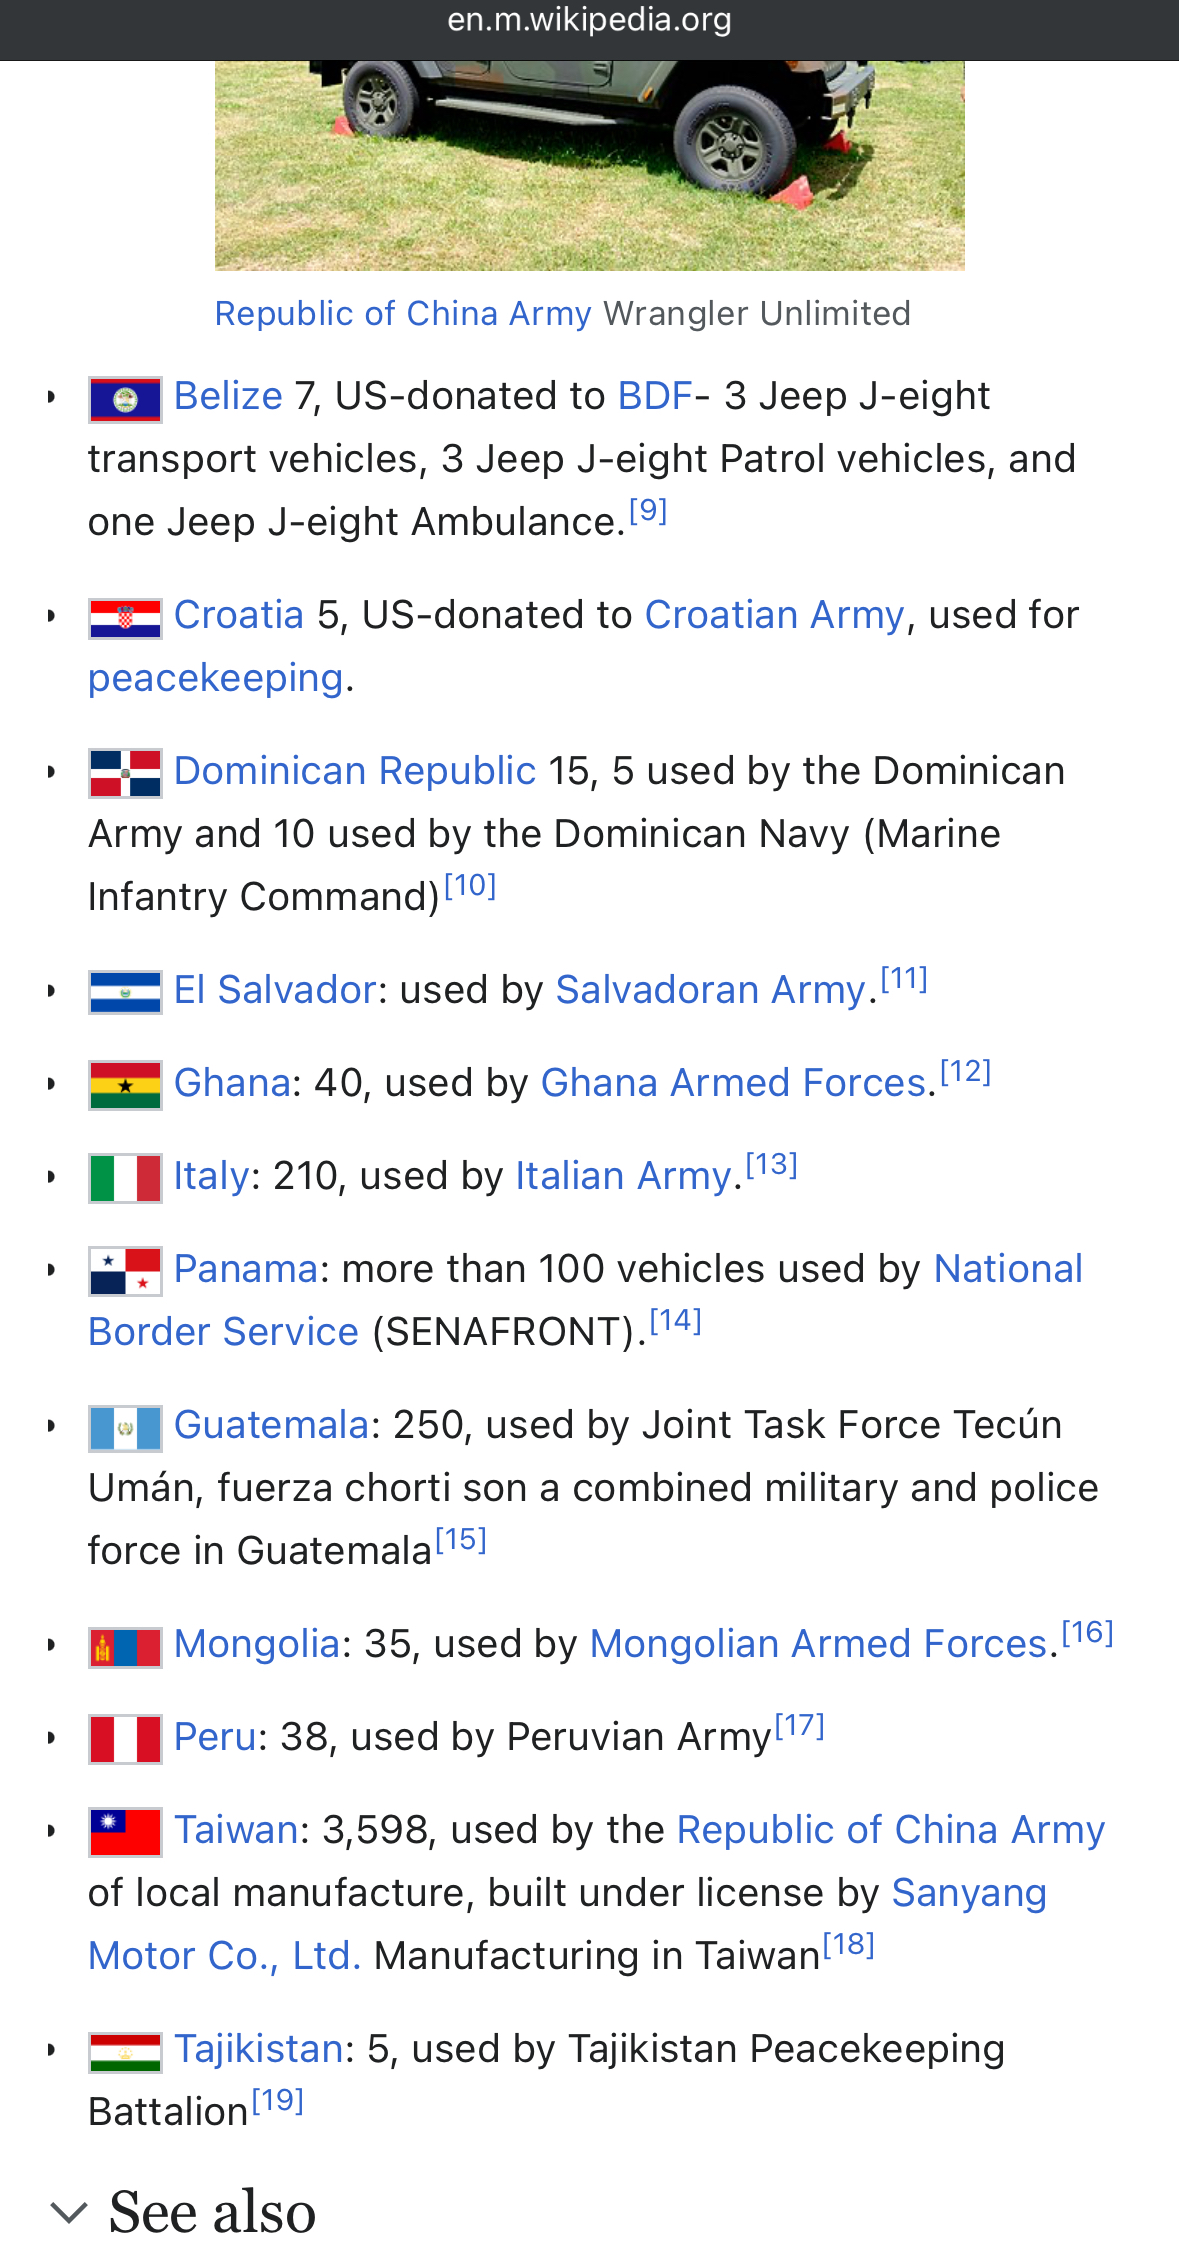
Task: Tap the Wrangler Unlimited jeep photo
Action: 590,165
